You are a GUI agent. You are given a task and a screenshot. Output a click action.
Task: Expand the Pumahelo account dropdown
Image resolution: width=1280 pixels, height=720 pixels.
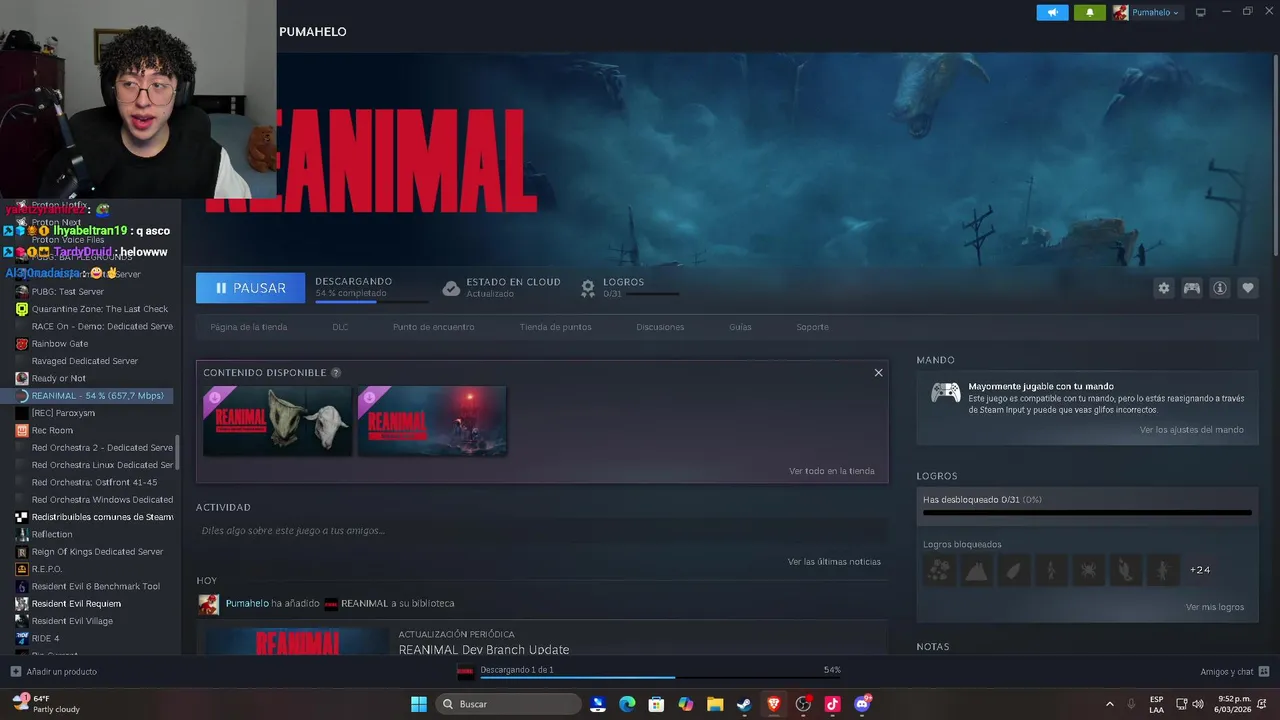1146,12
